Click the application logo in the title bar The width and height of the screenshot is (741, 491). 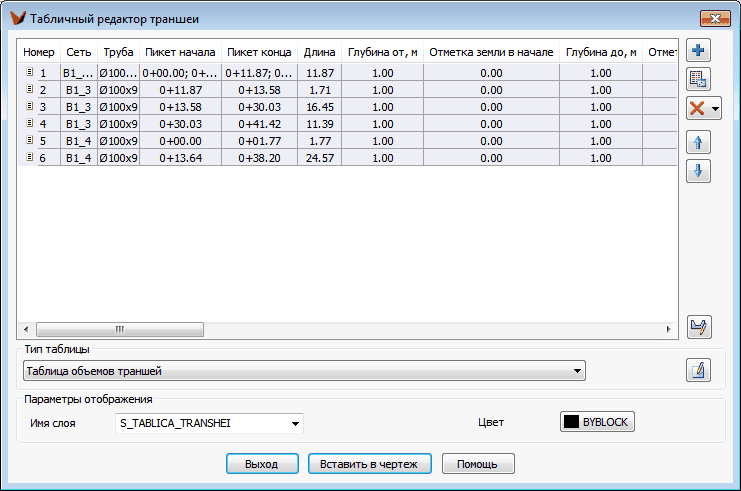[17, 17]
